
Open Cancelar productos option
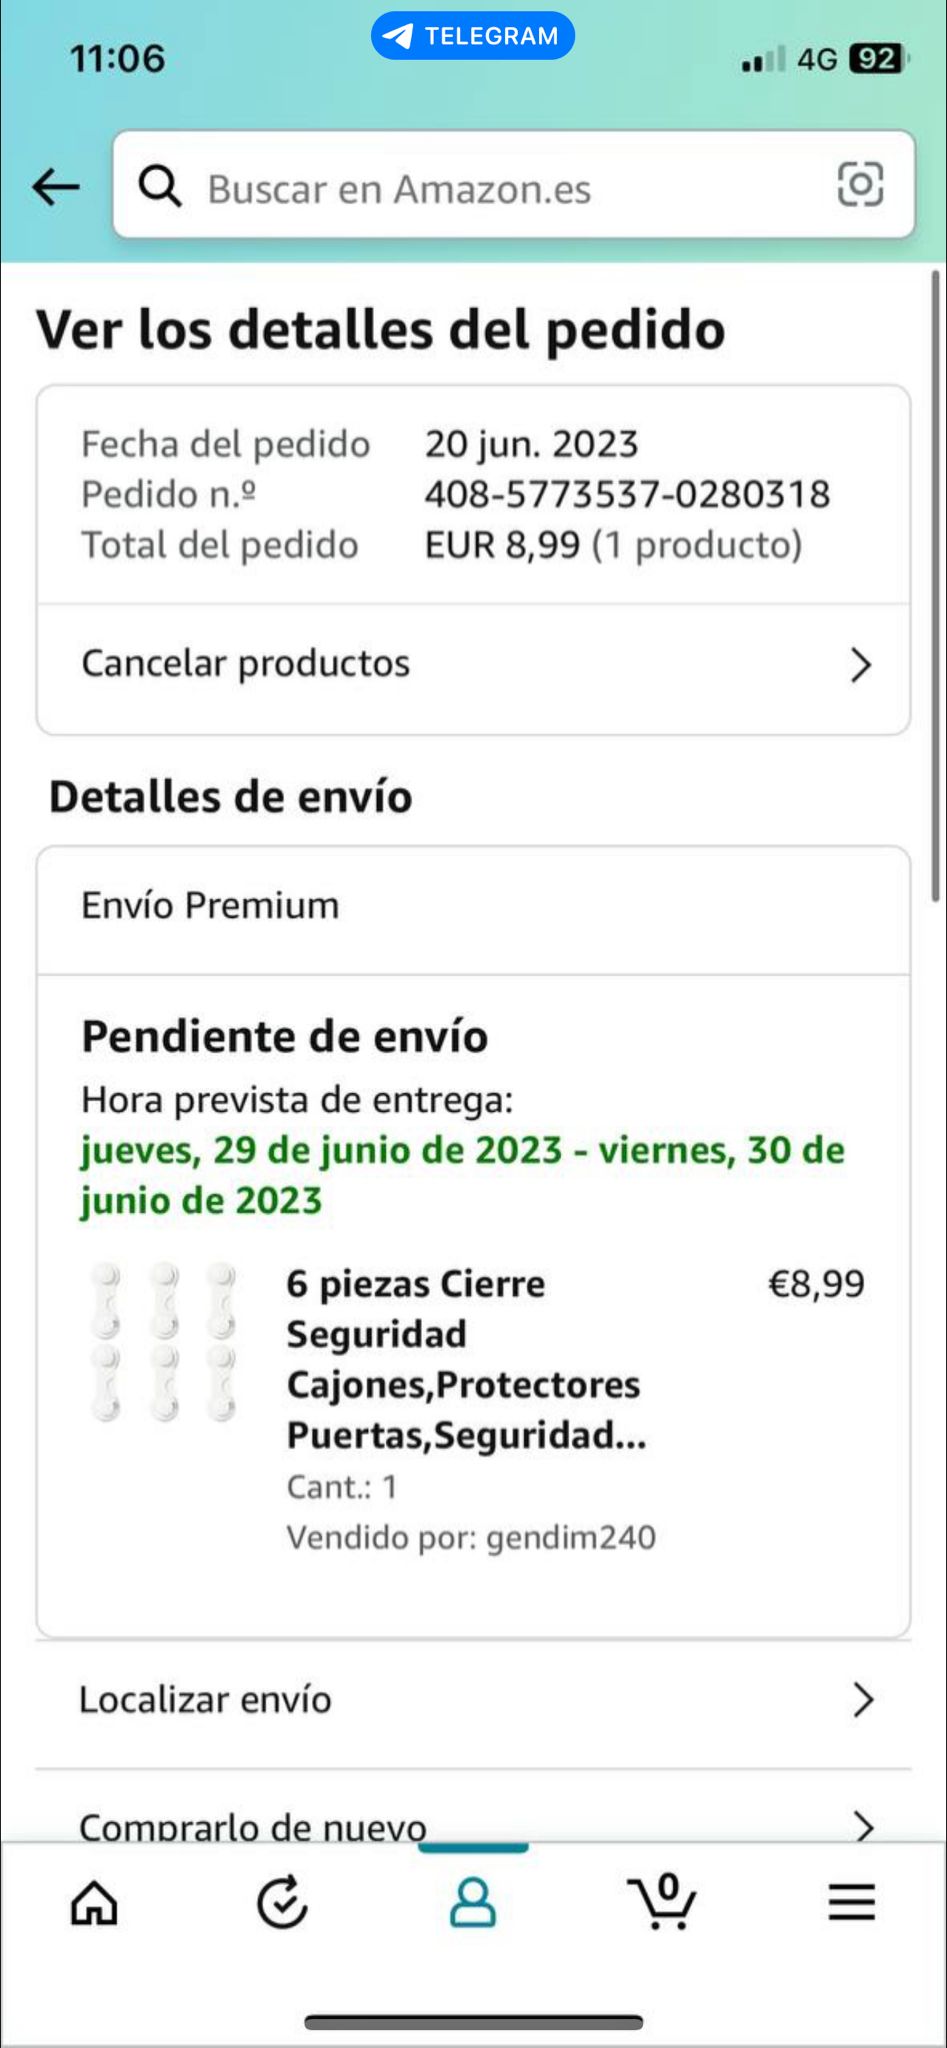point(246,664)
